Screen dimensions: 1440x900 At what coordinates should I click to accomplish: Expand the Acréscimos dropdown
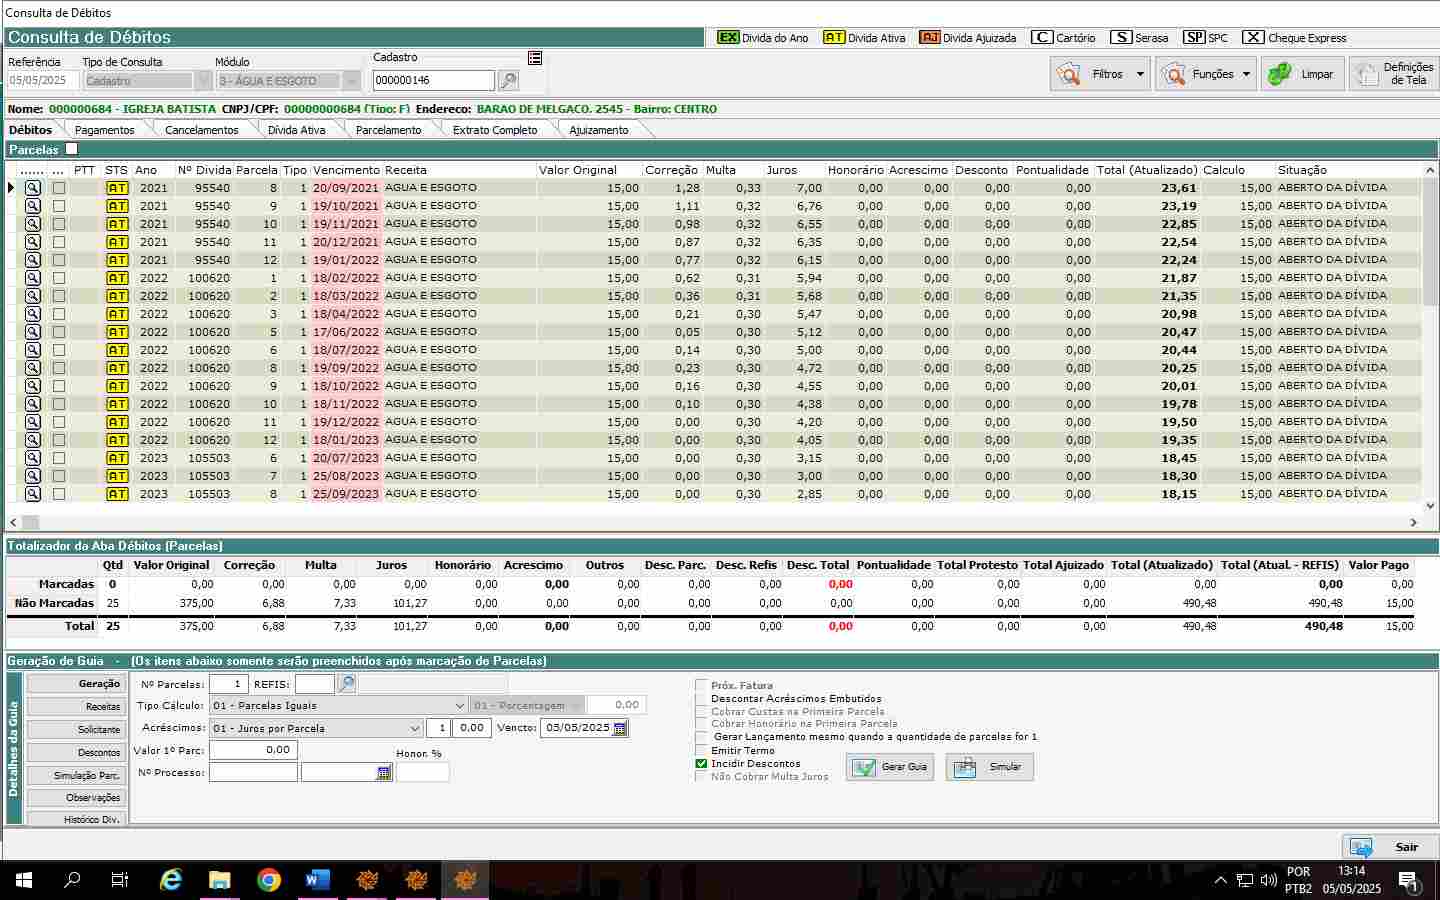tap(414, 729)
